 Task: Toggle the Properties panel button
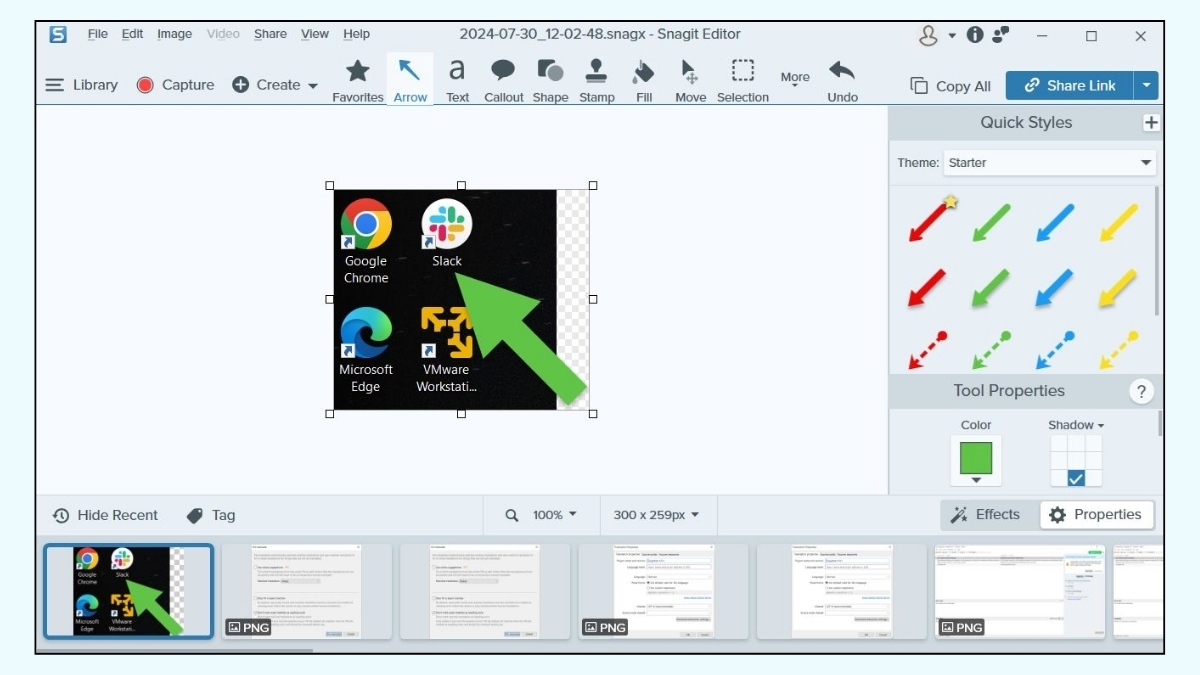click(x=1095, y=515)
